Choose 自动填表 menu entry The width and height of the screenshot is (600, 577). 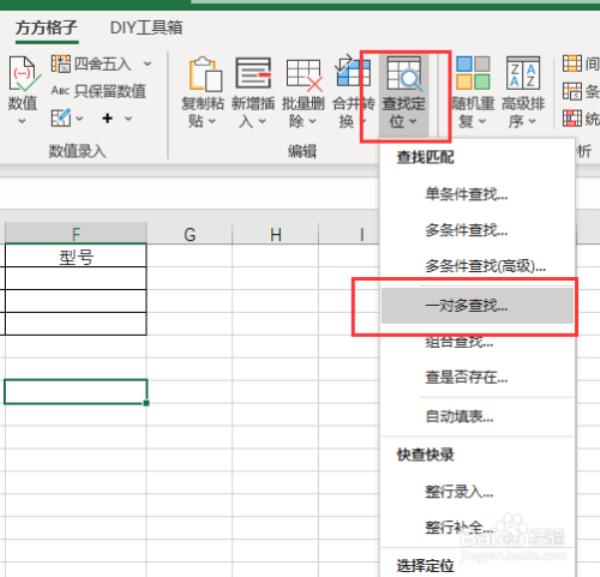point(477,417)
